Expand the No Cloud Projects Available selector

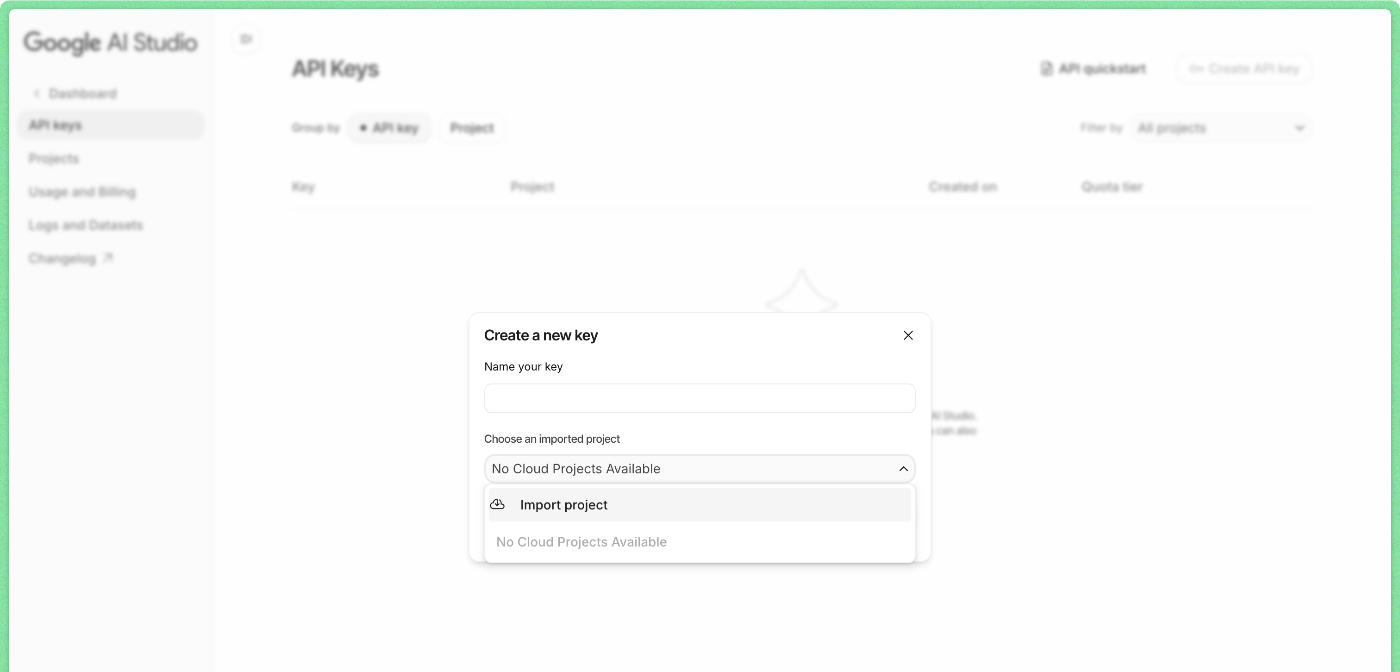point(700,468)
